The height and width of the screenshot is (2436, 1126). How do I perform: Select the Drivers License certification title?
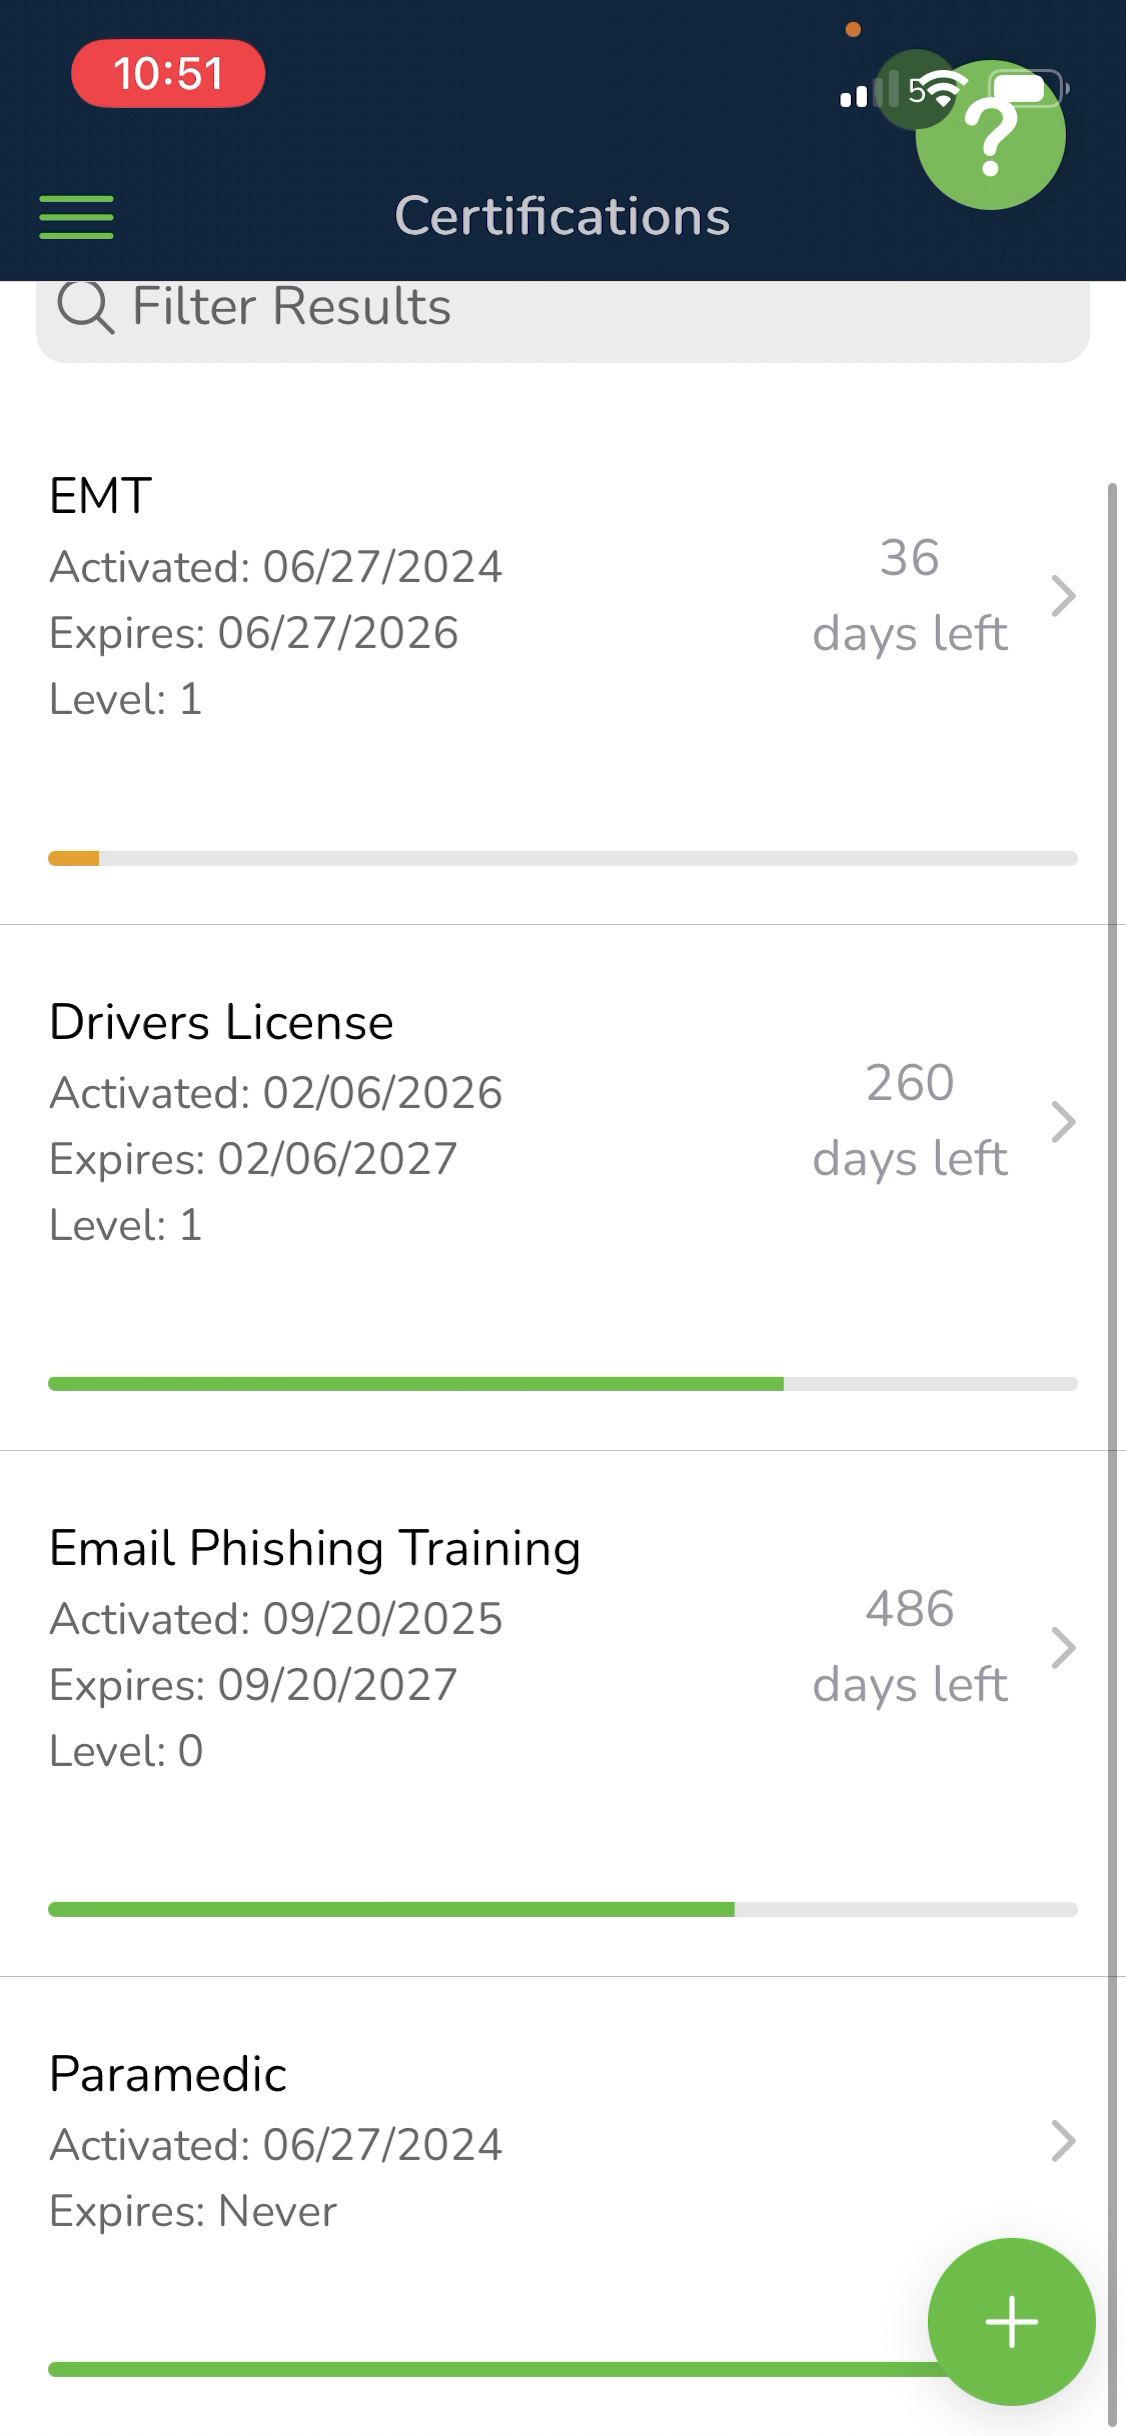coord(222,1022)
